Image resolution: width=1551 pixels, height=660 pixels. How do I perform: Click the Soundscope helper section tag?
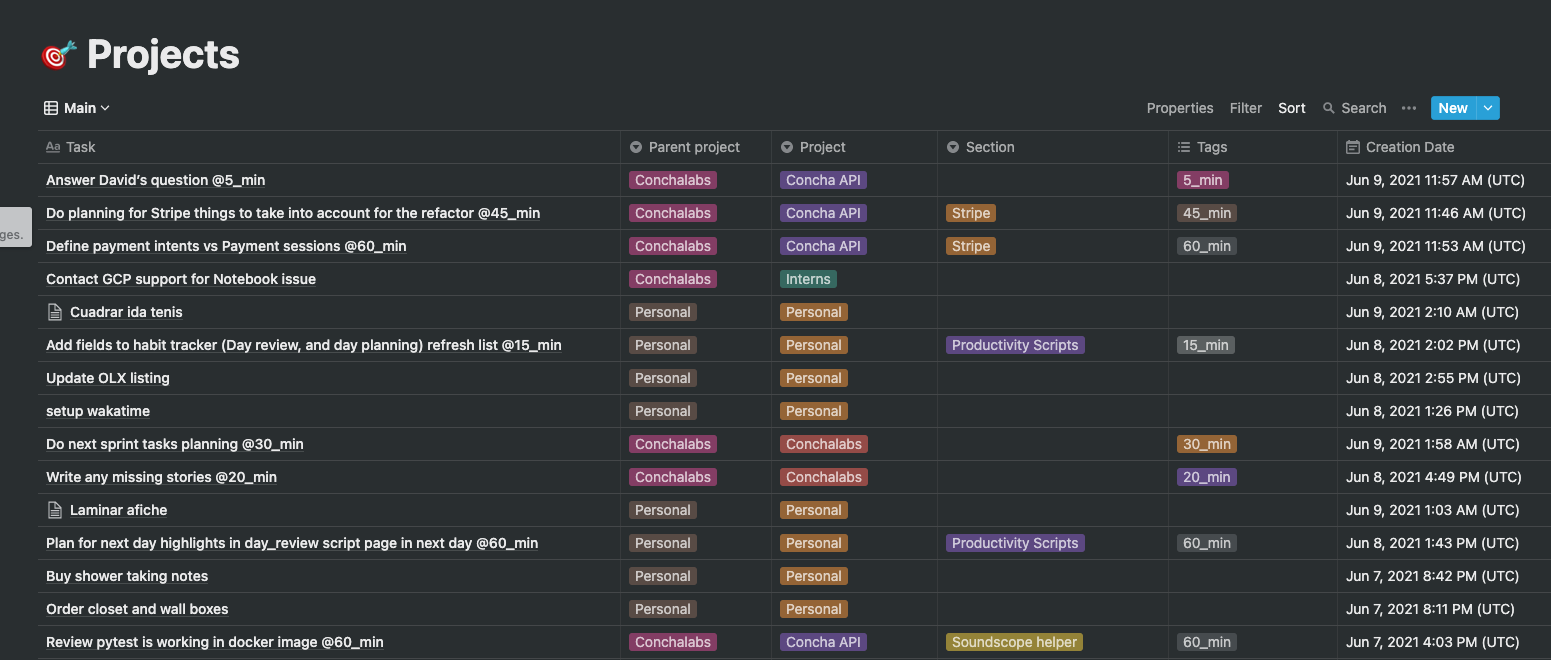(x=1015, y=642)
